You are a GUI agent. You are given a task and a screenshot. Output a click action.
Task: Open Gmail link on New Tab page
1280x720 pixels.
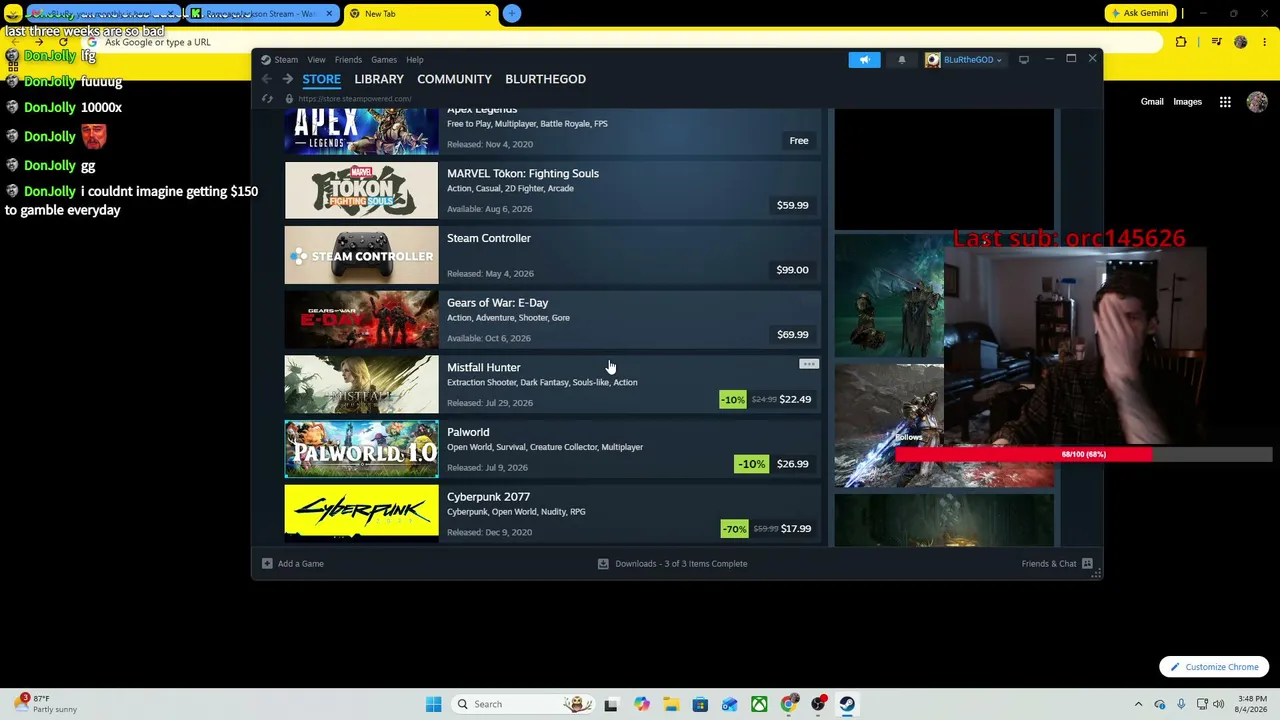coord(1152,102)
